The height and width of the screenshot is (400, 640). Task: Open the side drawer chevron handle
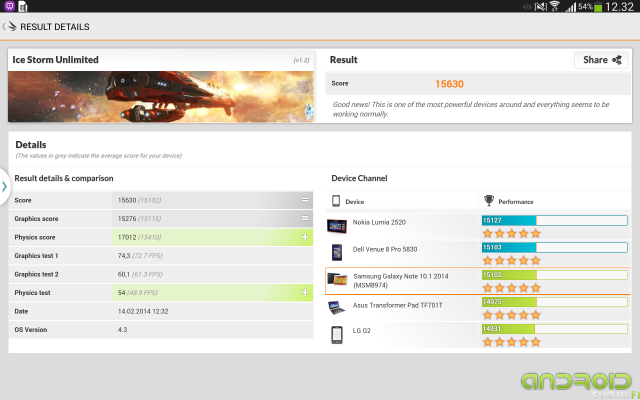(x=4, y=187)
